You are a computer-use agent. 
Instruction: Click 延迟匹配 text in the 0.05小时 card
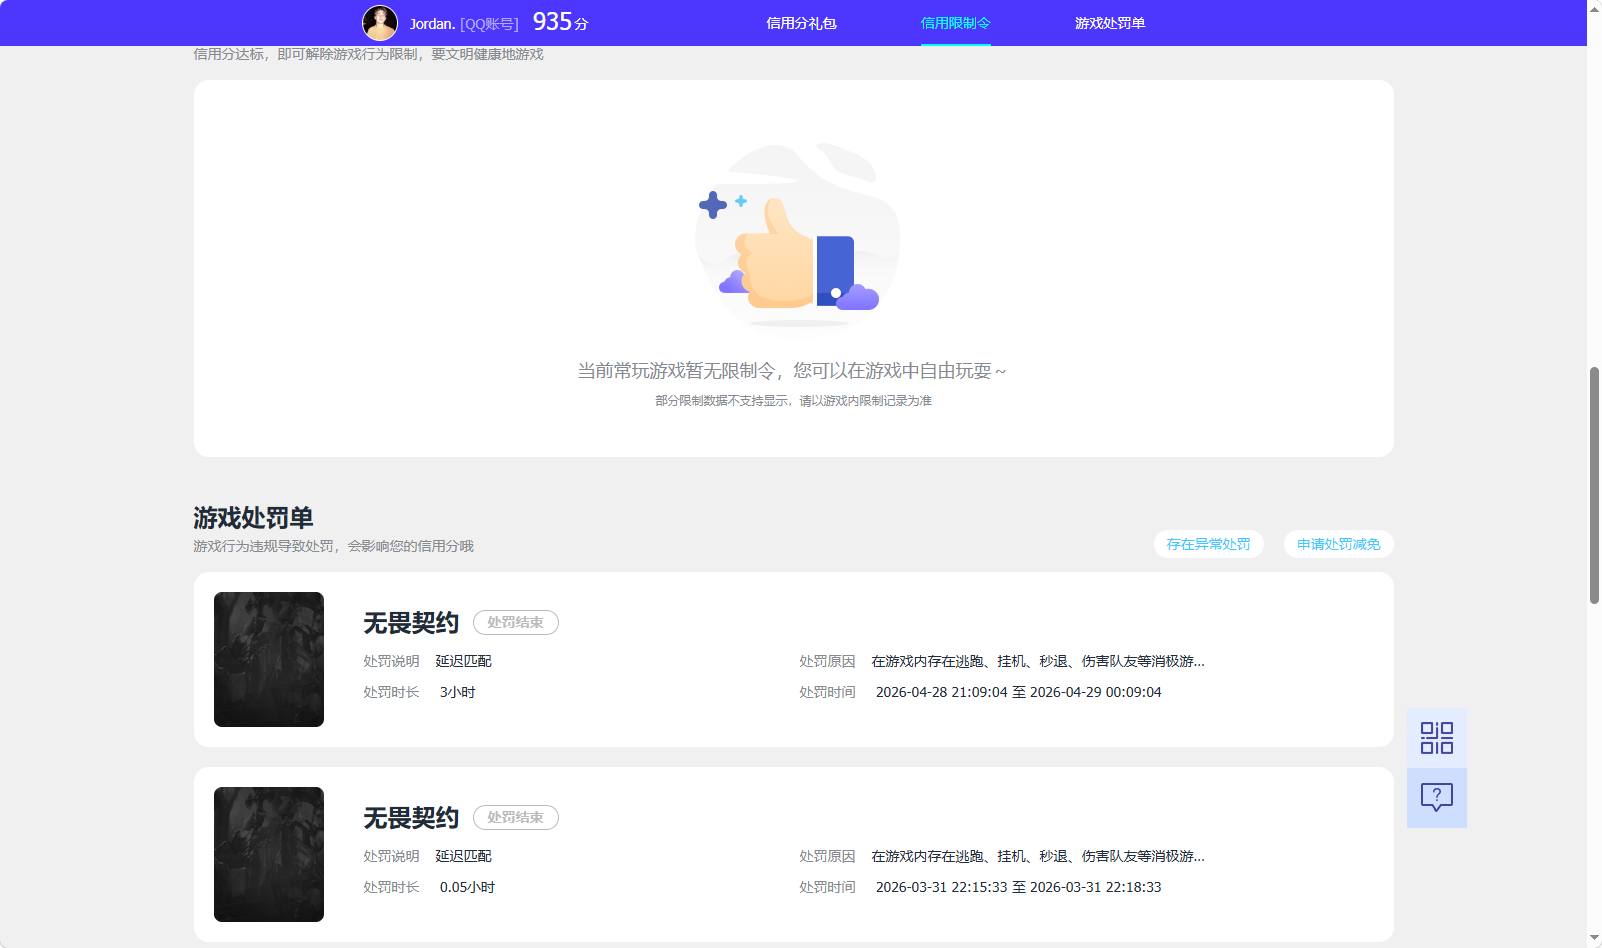(x=463, y=856)
